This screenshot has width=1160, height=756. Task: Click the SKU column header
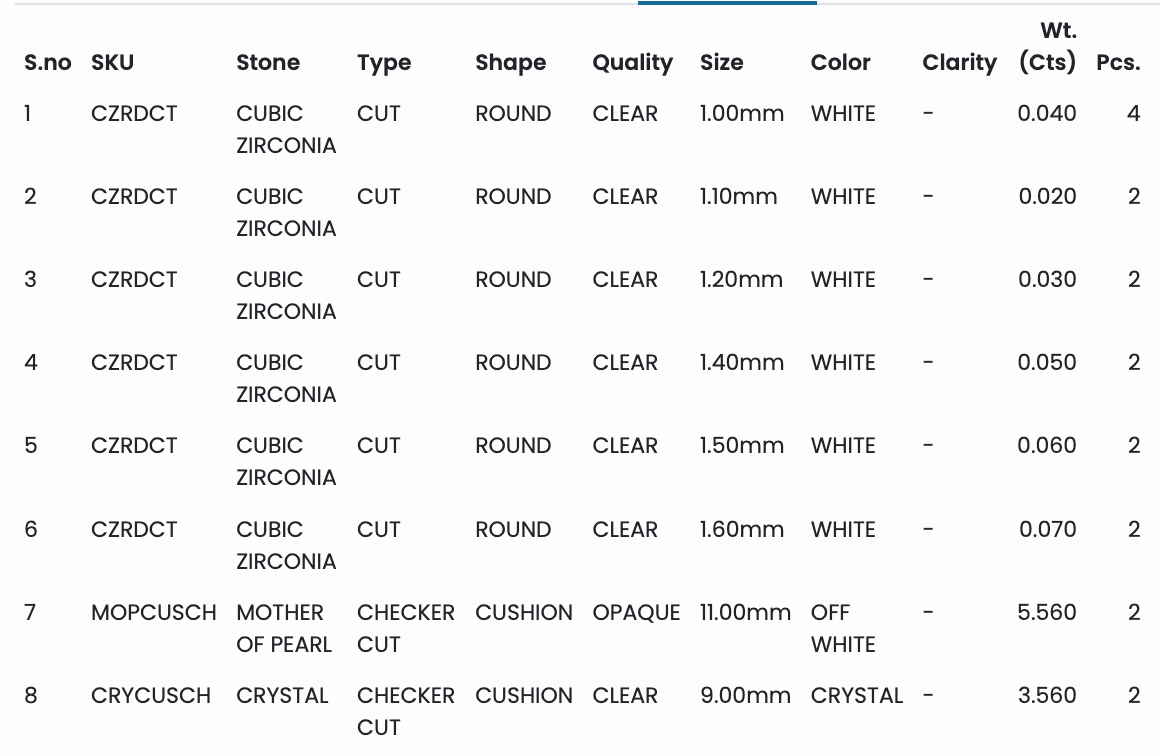(112, 63)
